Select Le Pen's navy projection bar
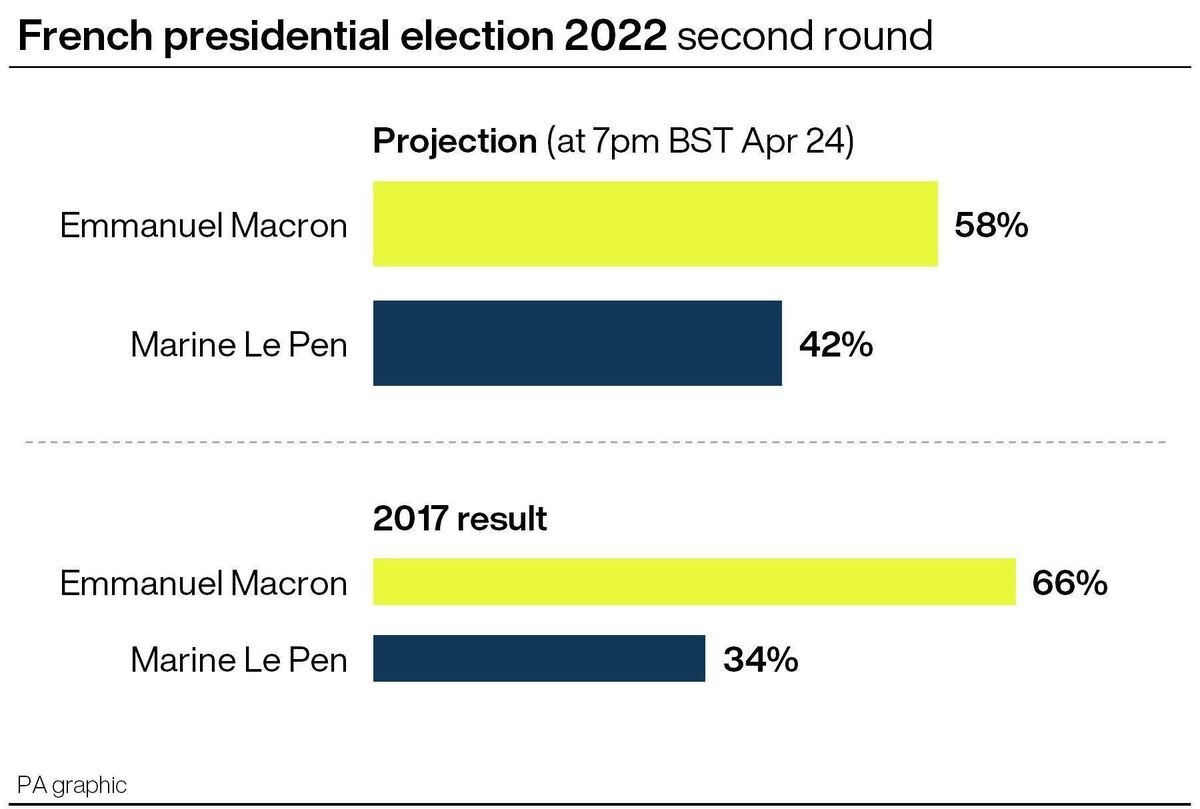1200x809 pixels. pyautogui.click(x=577, y=343)
